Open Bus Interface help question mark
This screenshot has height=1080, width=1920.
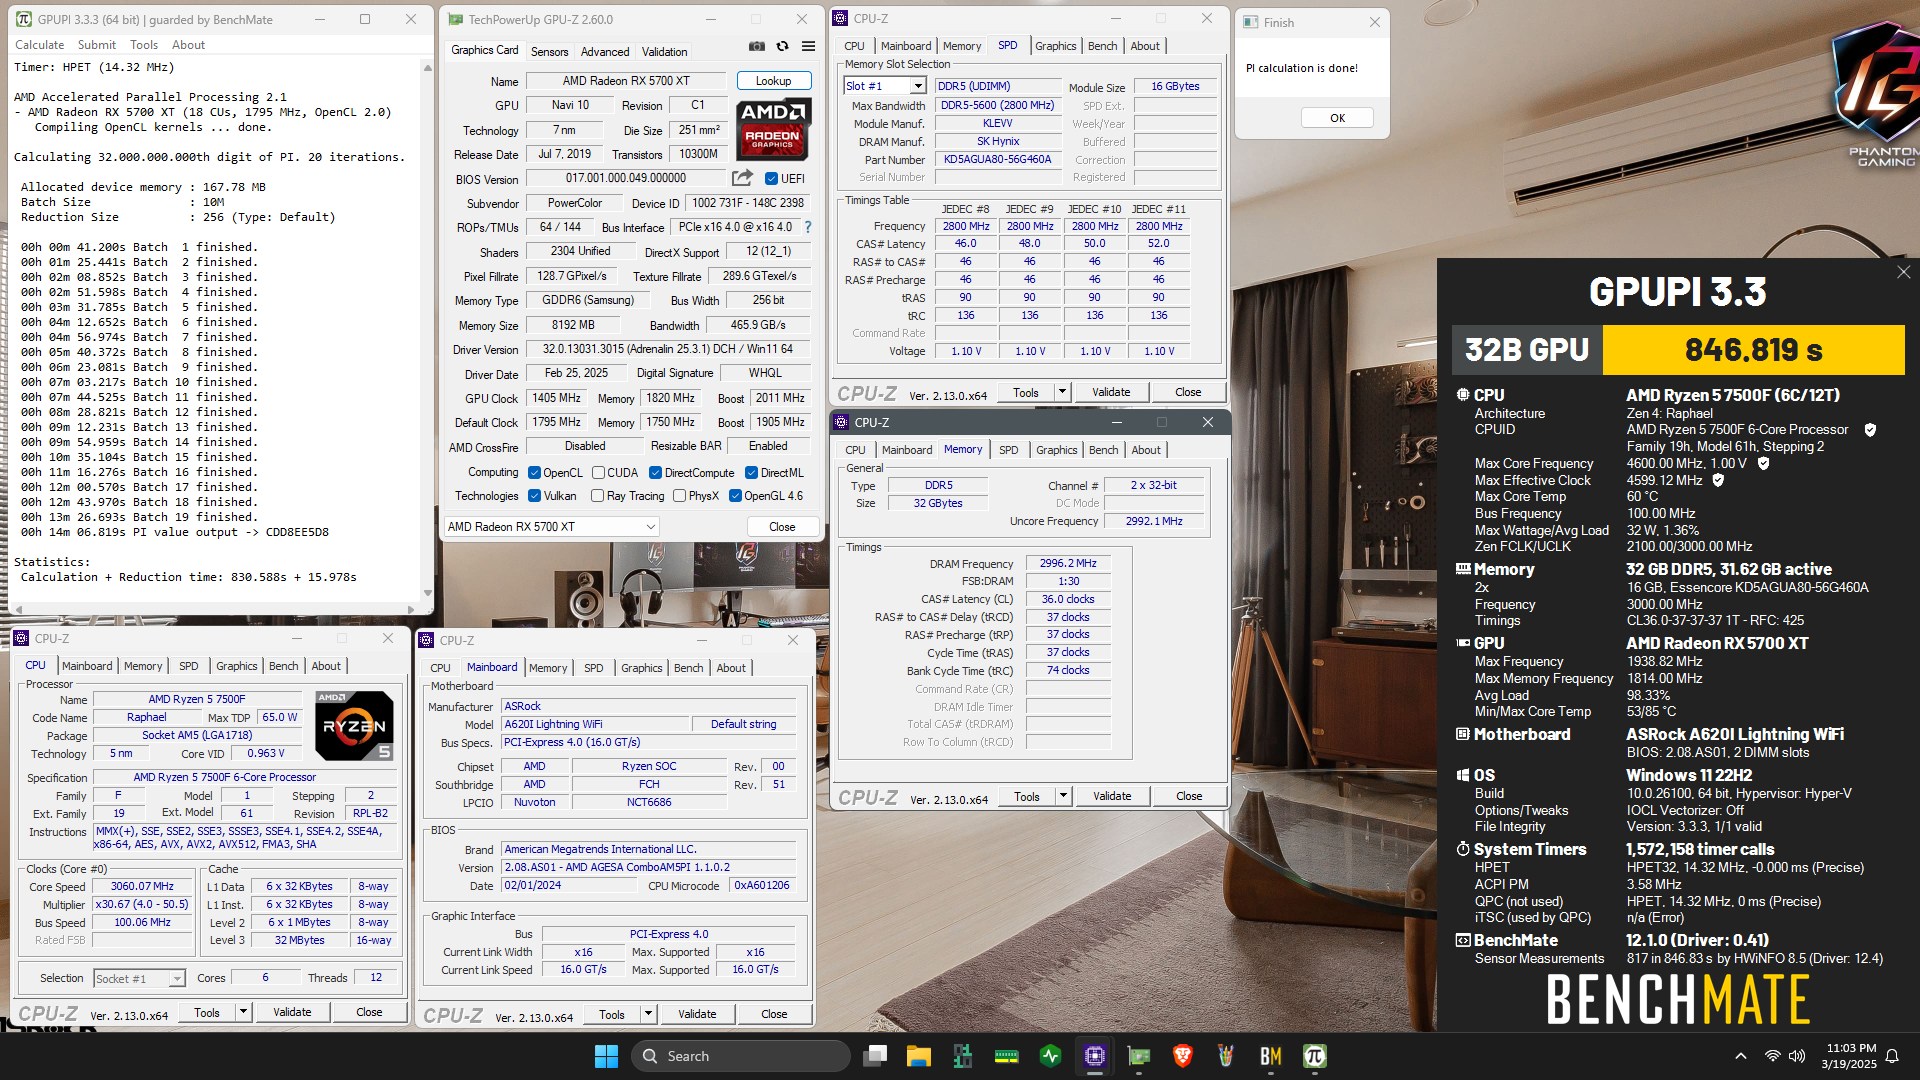808,227
